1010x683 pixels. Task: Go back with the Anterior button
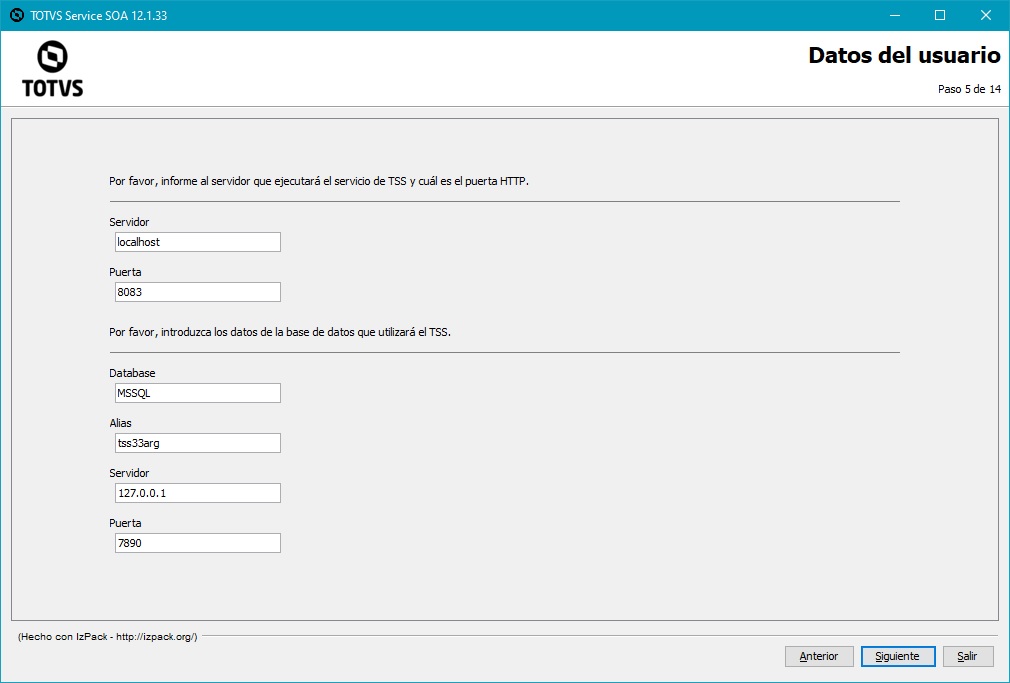pyautogui.click(x=819, y=656)
